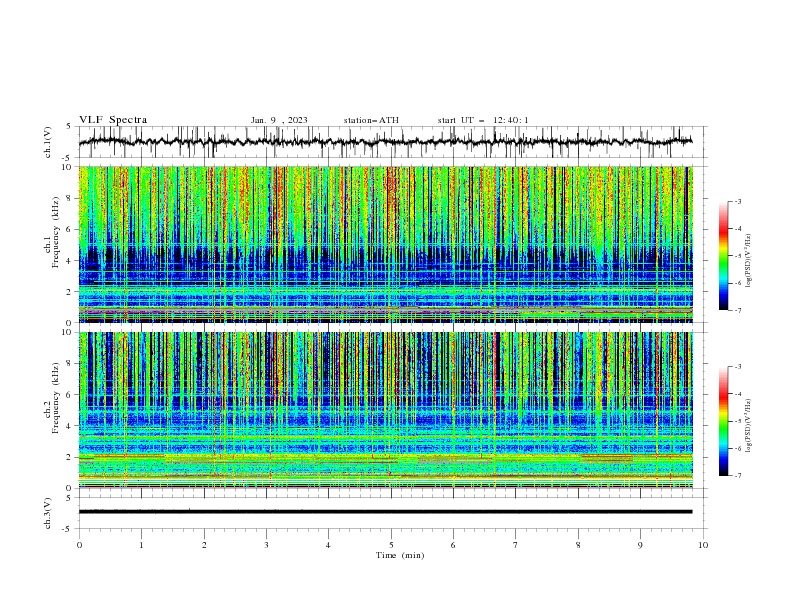Select the ch.2 colorbar "log(PSD)(V²/Hz)" label

pyautogui.click(x=749, y=425)
